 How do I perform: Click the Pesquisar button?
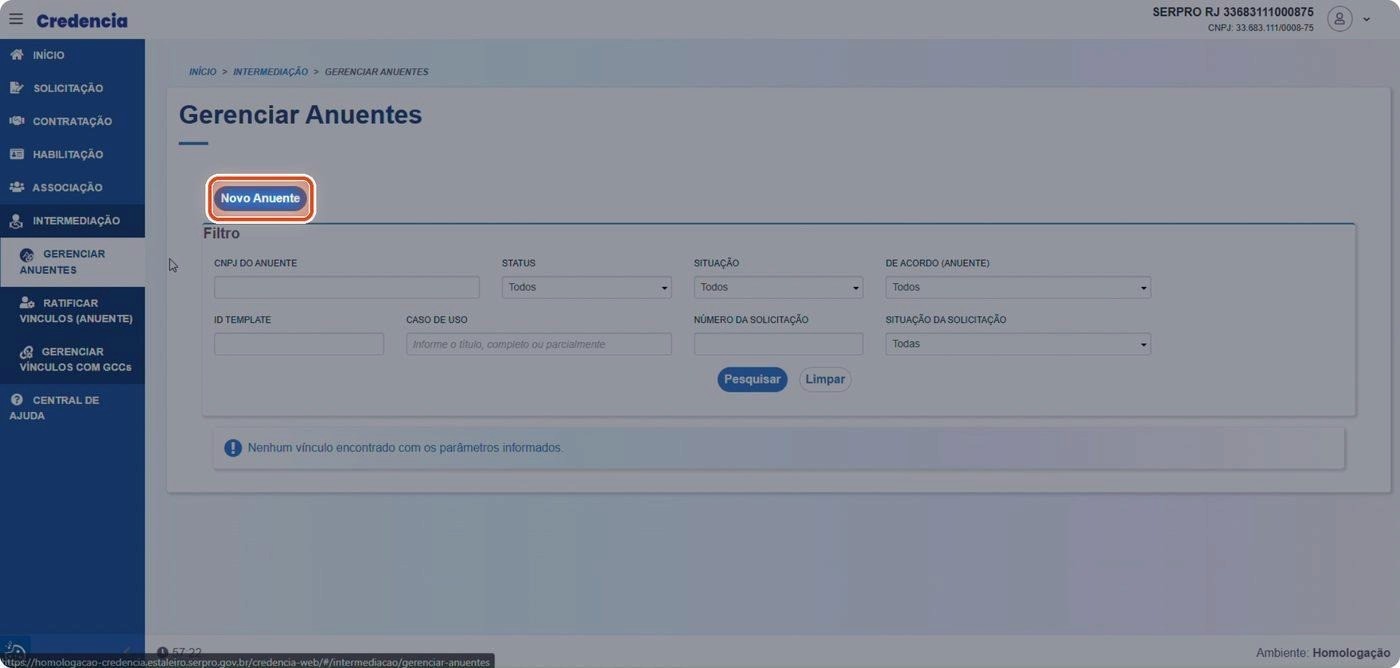coord(752,379)
